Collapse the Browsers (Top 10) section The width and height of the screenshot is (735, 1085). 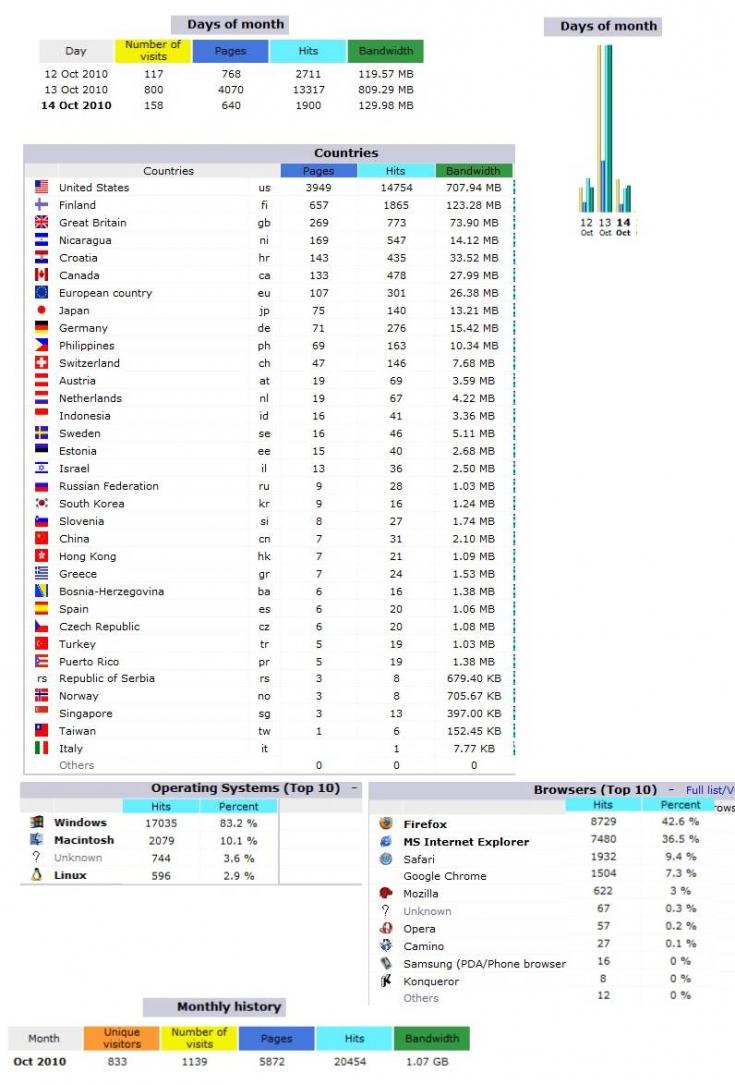(671, 790)
